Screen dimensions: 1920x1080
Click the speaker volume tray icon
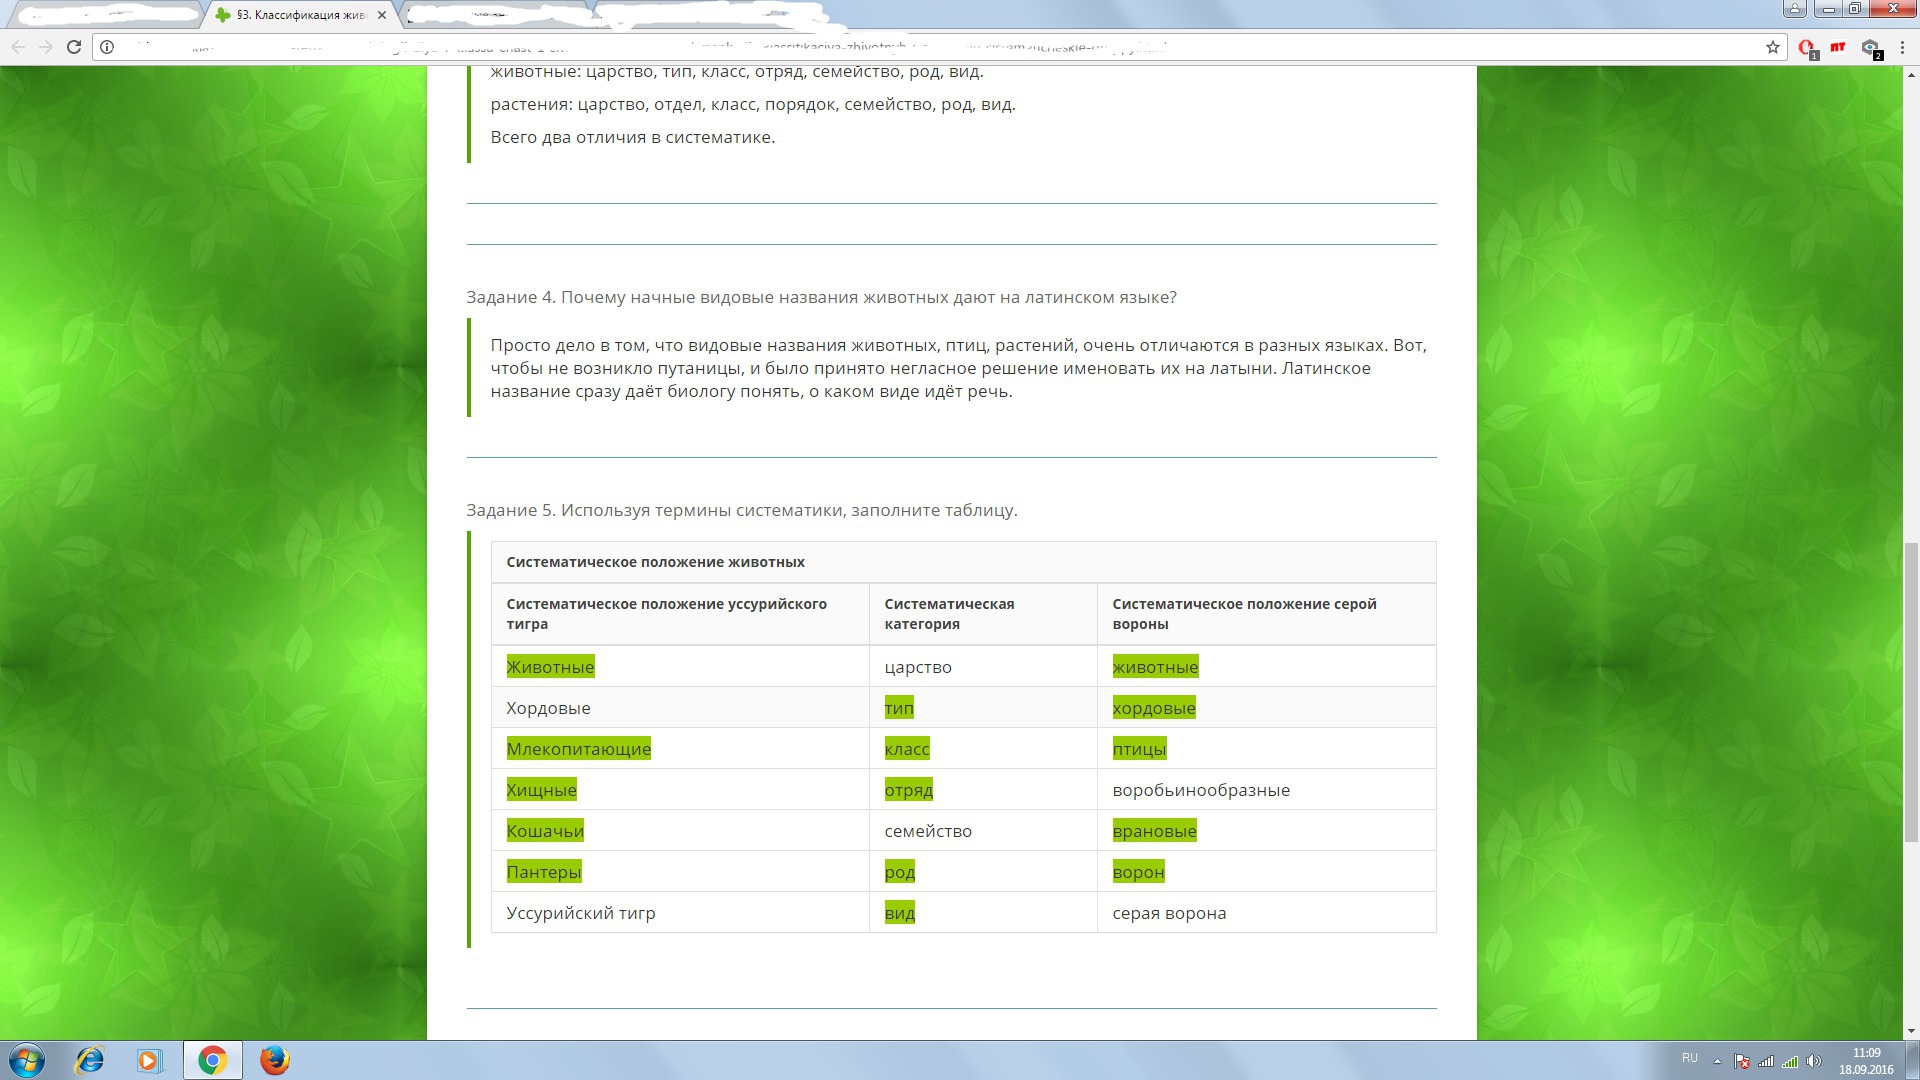[x=1814, y=1061]
